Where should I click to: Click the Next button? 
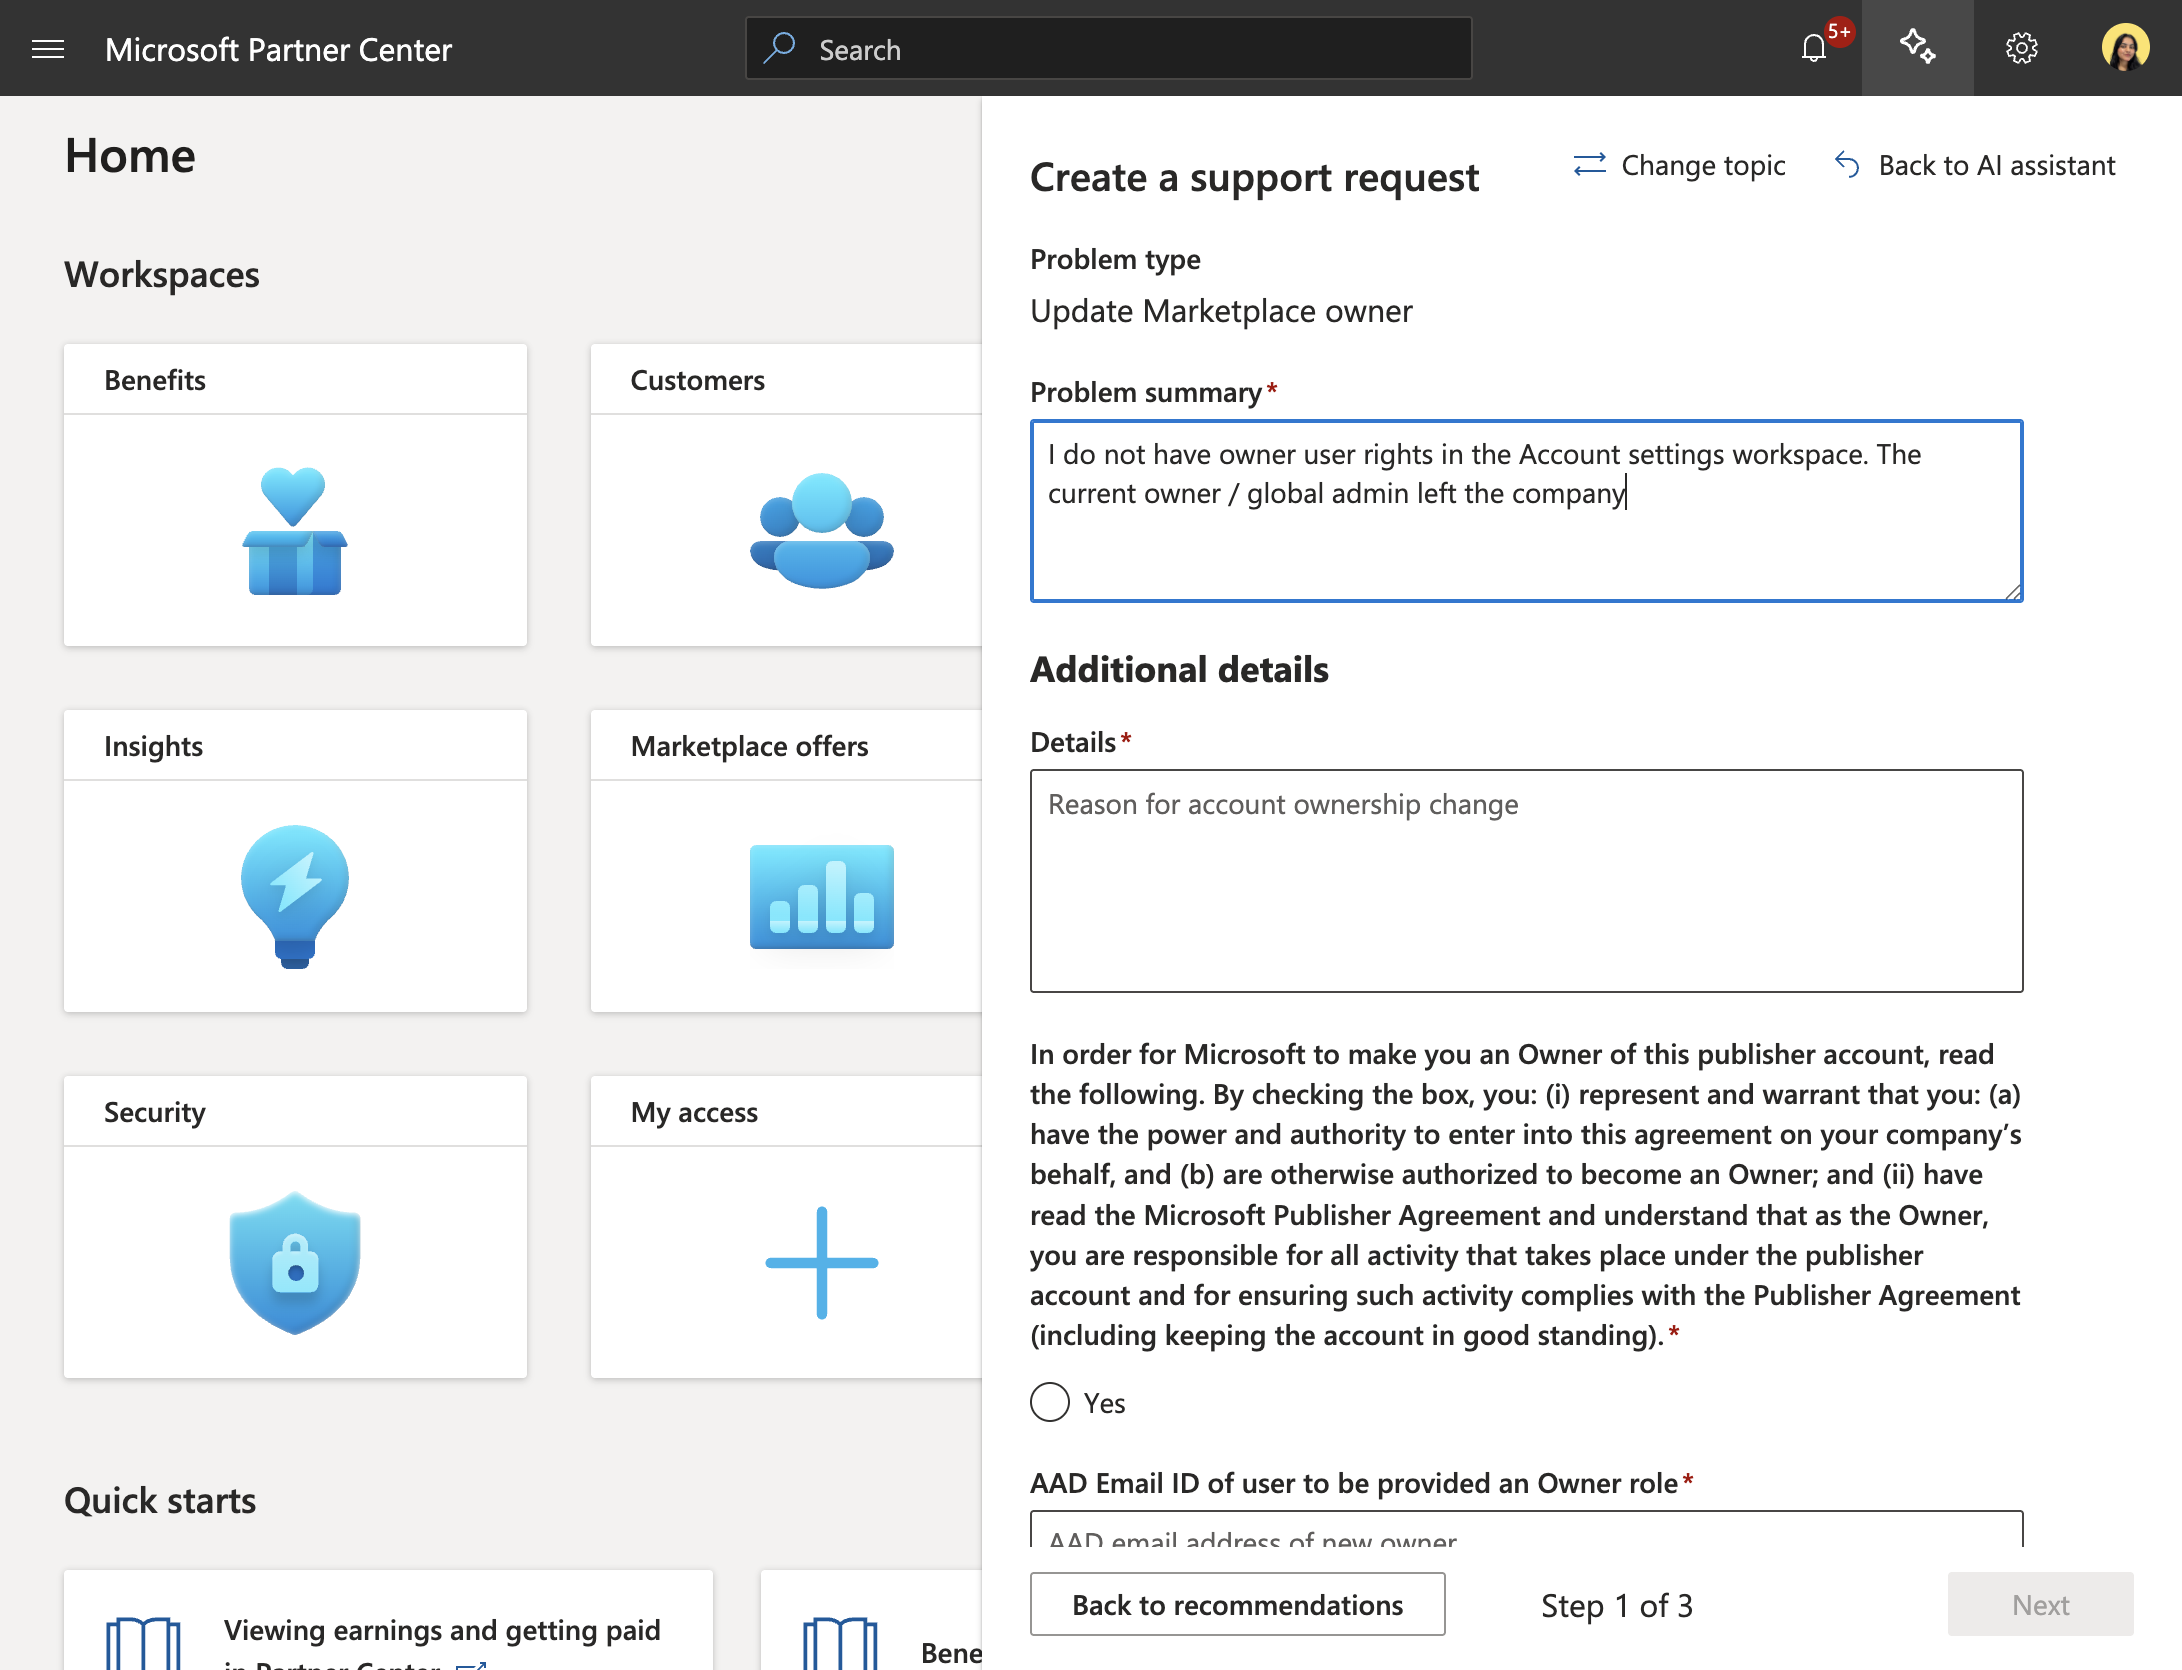pyautogui.click(x=2040, y=1604)
